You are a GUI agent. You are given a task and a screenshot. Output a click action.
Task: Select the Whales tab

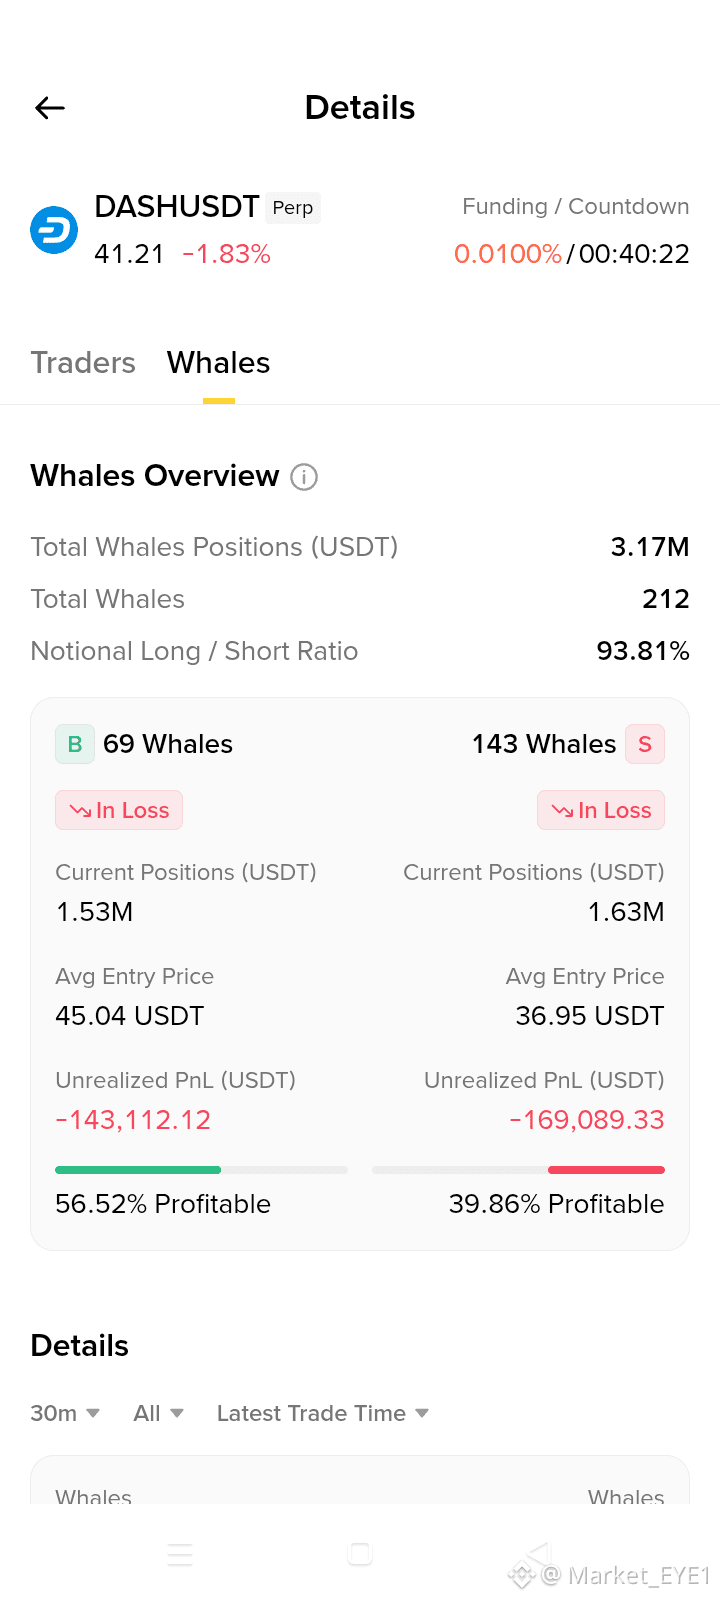click(219, 362)
